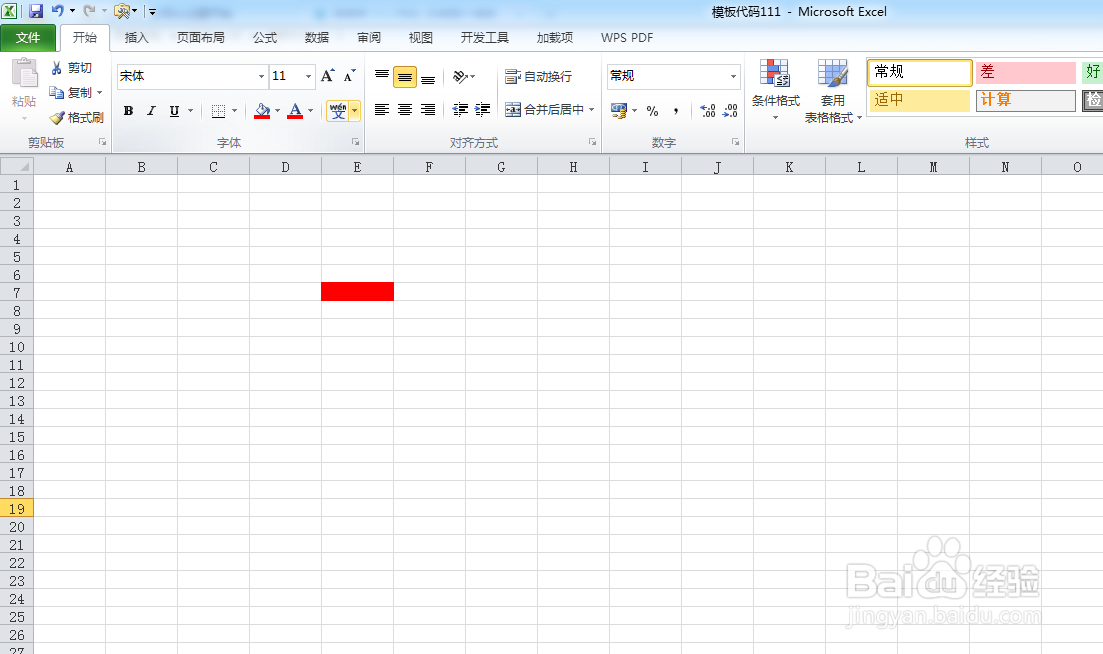Viewport: 1103px width, 654px height.
Task: Toggle align text left
Action: pos(382,109)
